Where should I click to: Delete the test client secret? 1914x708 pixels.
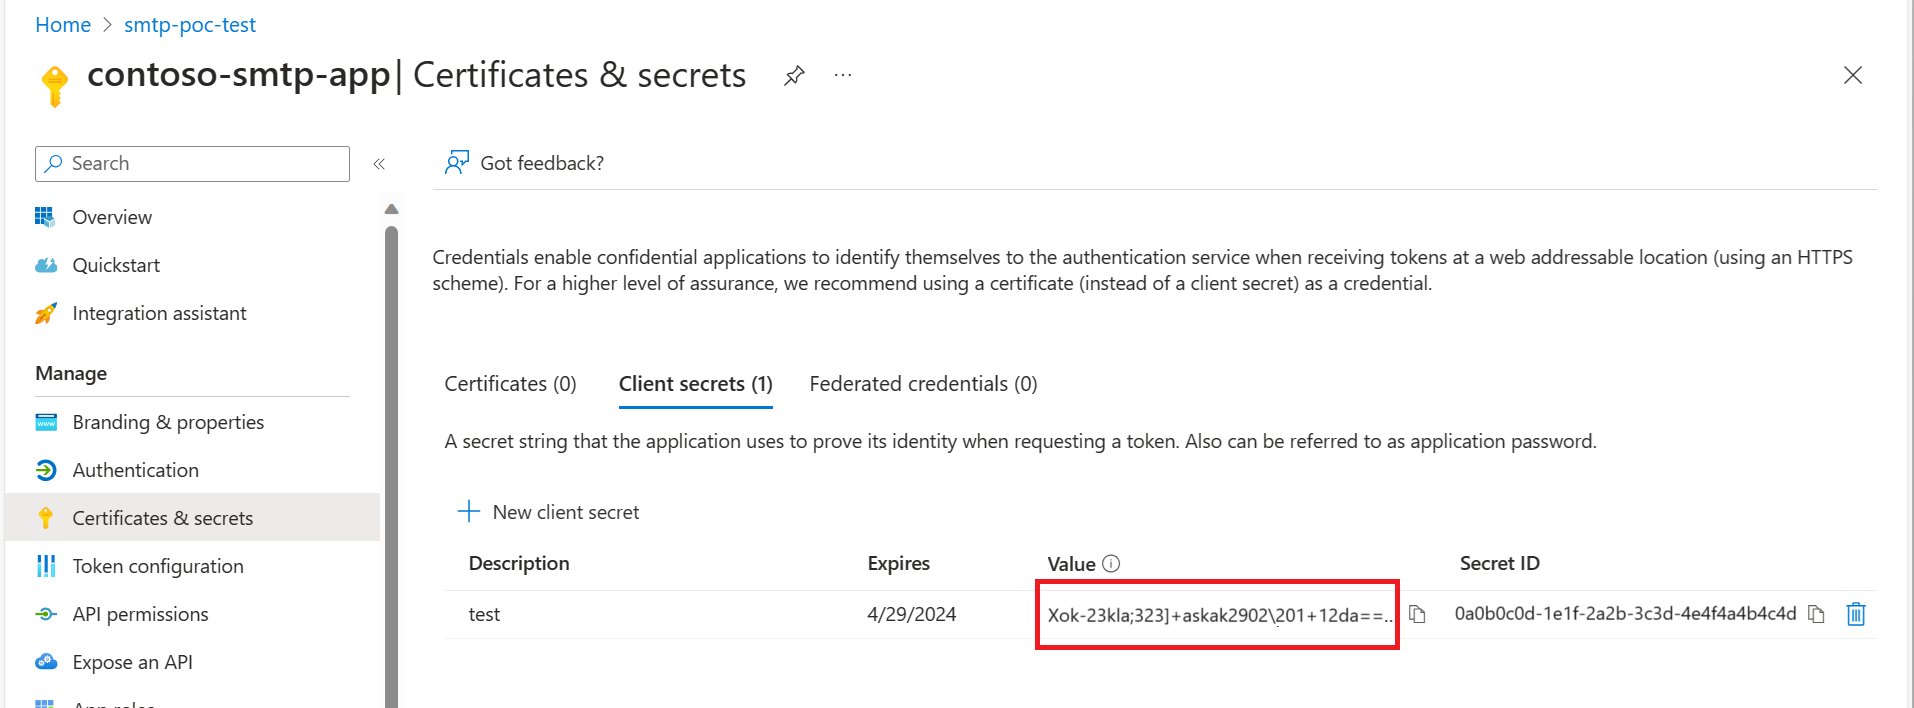[x=1856, y=614]
